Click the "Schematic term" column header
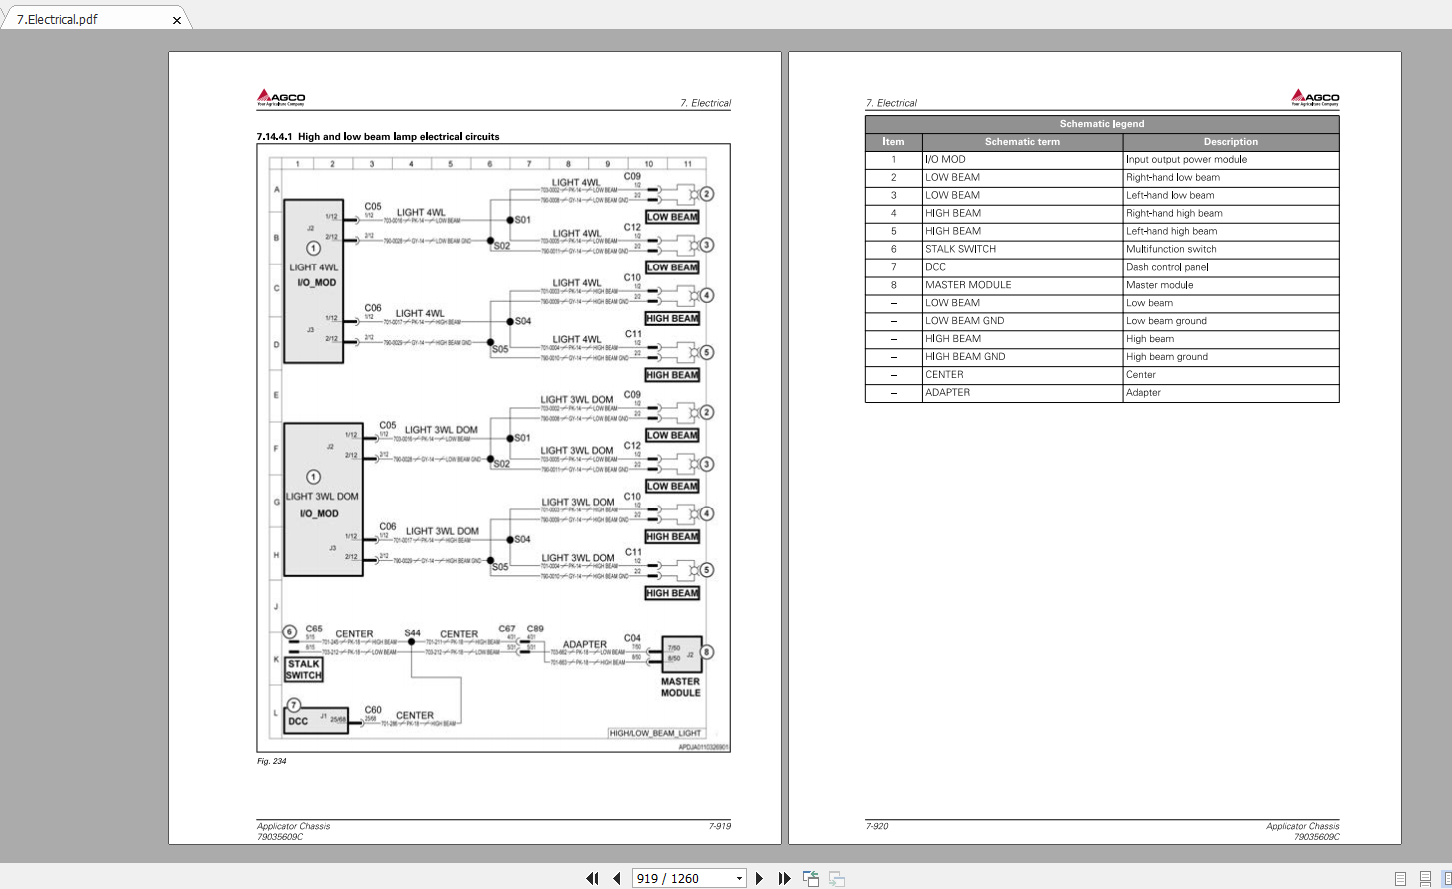This screenshot has height=889, width=1452. point(1023,142)
